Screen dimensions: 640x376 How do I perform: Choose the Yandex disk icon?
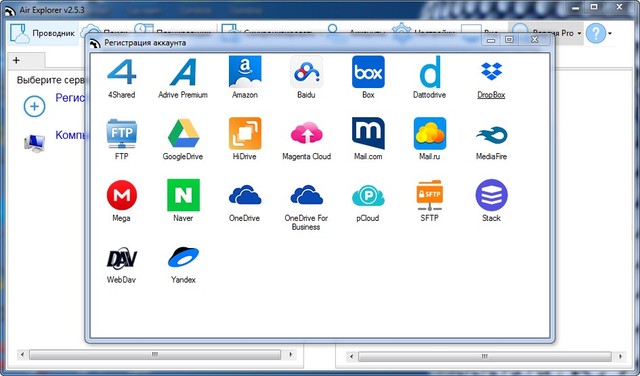pyautogui.click(x=183, y=257)
